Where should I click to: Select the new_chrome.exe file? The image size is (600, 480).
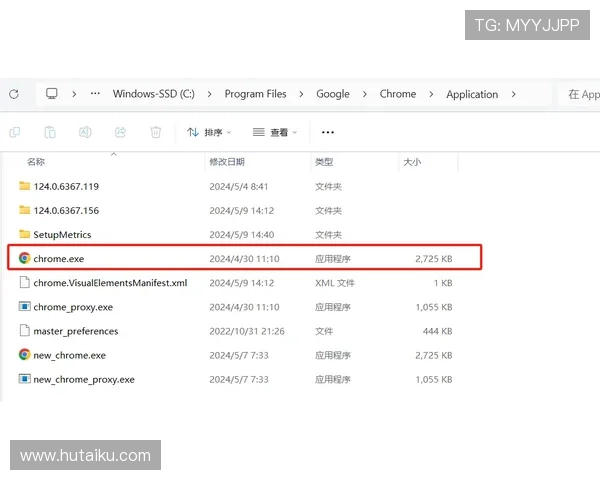coord(70,355)
